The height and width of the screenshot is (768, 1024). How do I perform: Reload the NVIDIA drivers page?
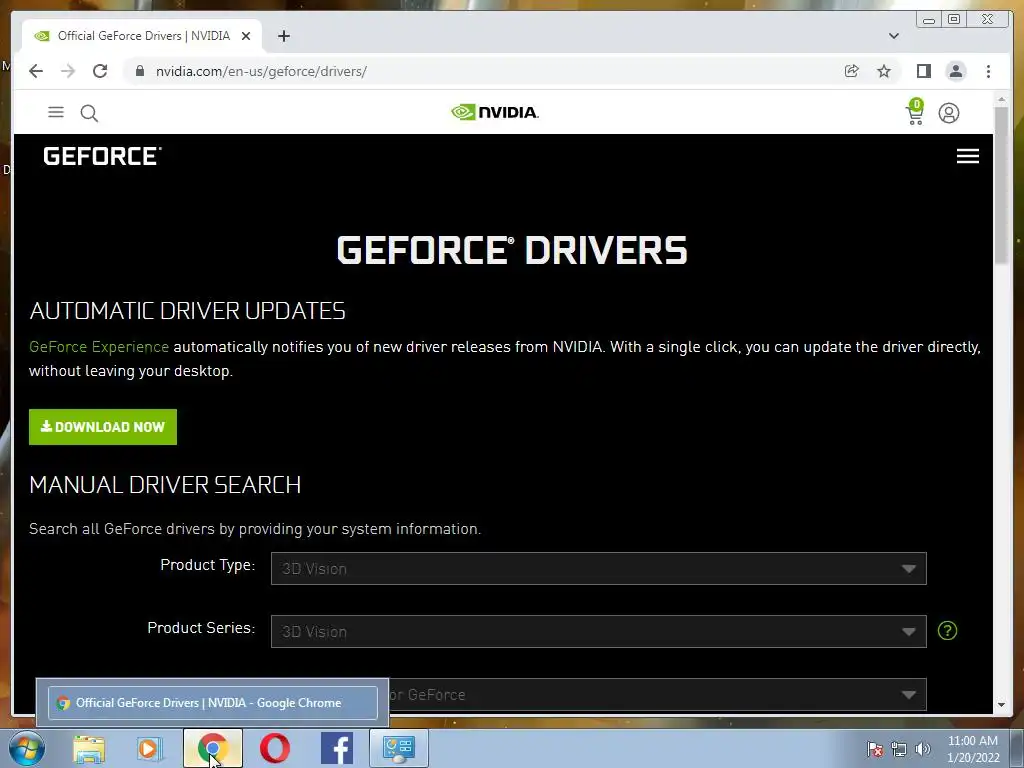(100, 71)
